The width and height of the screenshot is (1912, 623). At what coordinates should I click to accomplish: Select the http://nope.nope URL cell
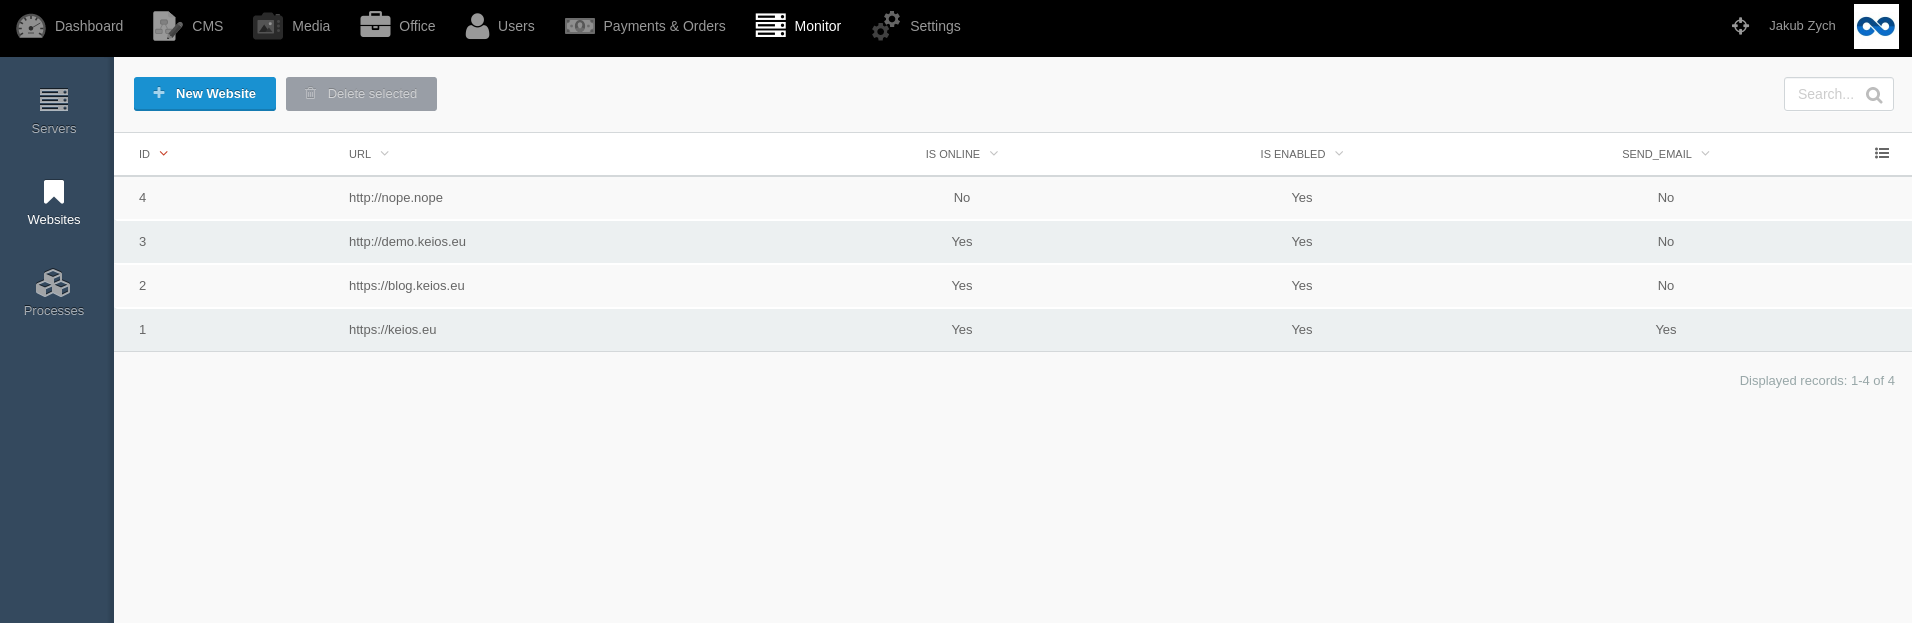pos(396,198)
